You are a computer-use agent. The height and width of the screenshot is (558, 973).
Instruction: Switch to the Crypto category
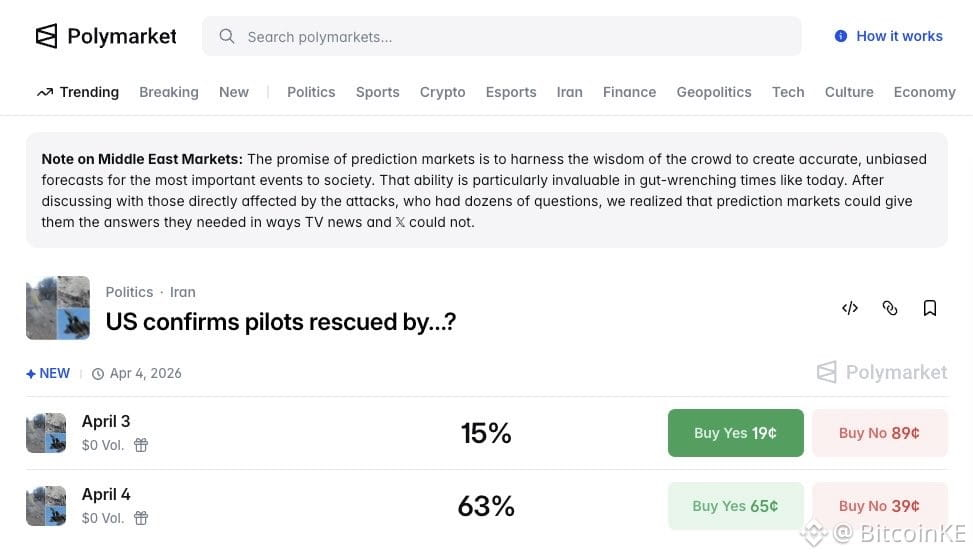click(442, 92)
